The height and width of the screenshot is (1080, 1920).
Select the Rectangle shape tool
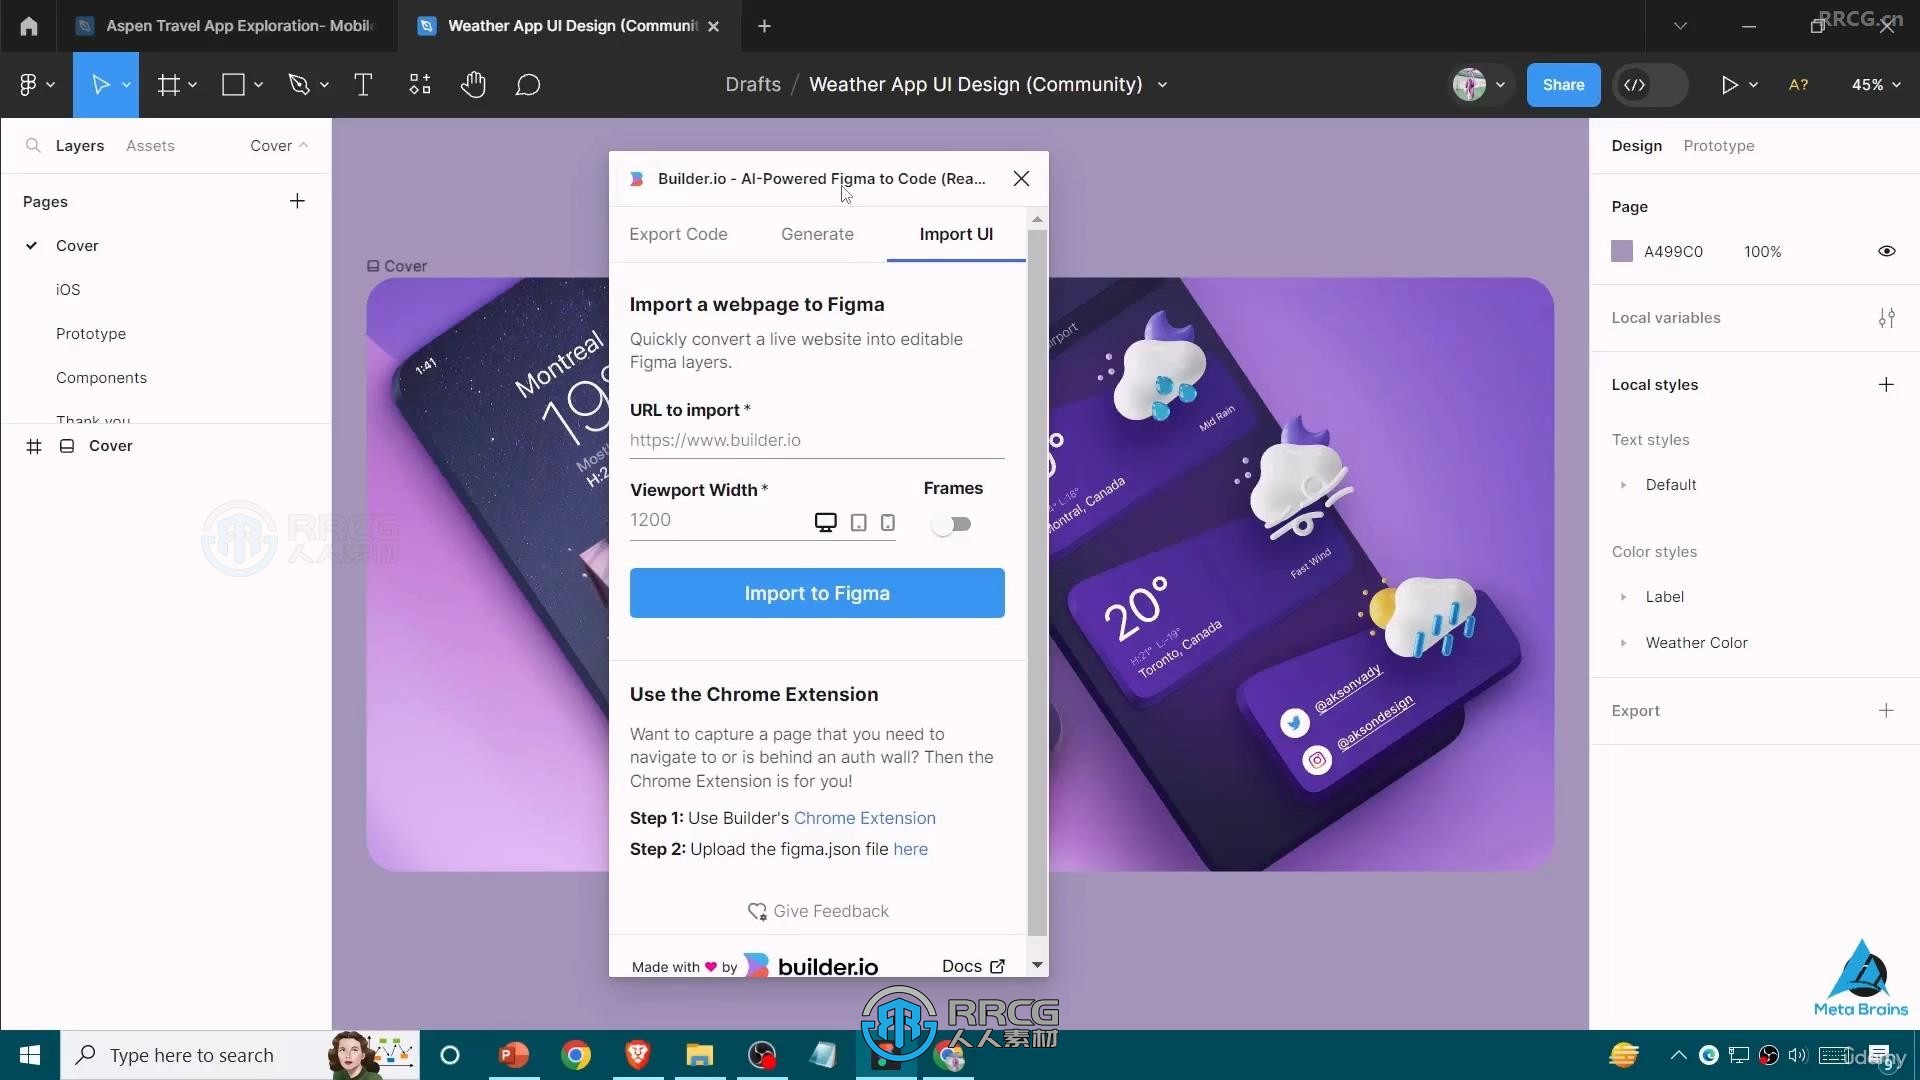coord(233,85)
